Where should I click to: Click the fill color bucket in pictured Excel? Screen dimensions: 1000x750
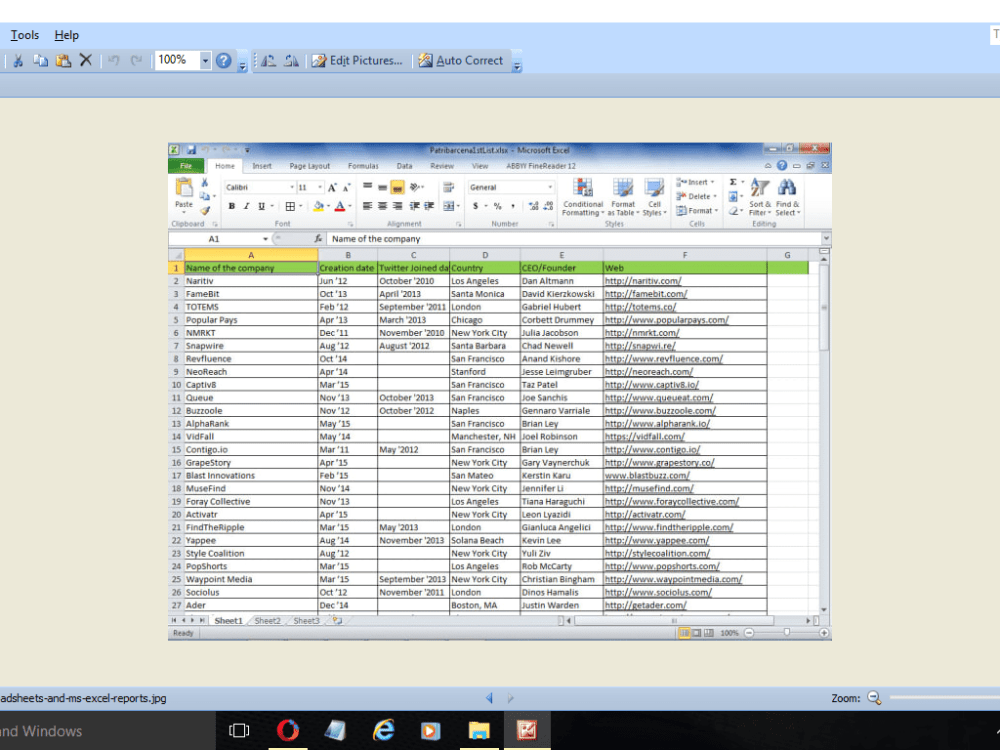point(318,206)
